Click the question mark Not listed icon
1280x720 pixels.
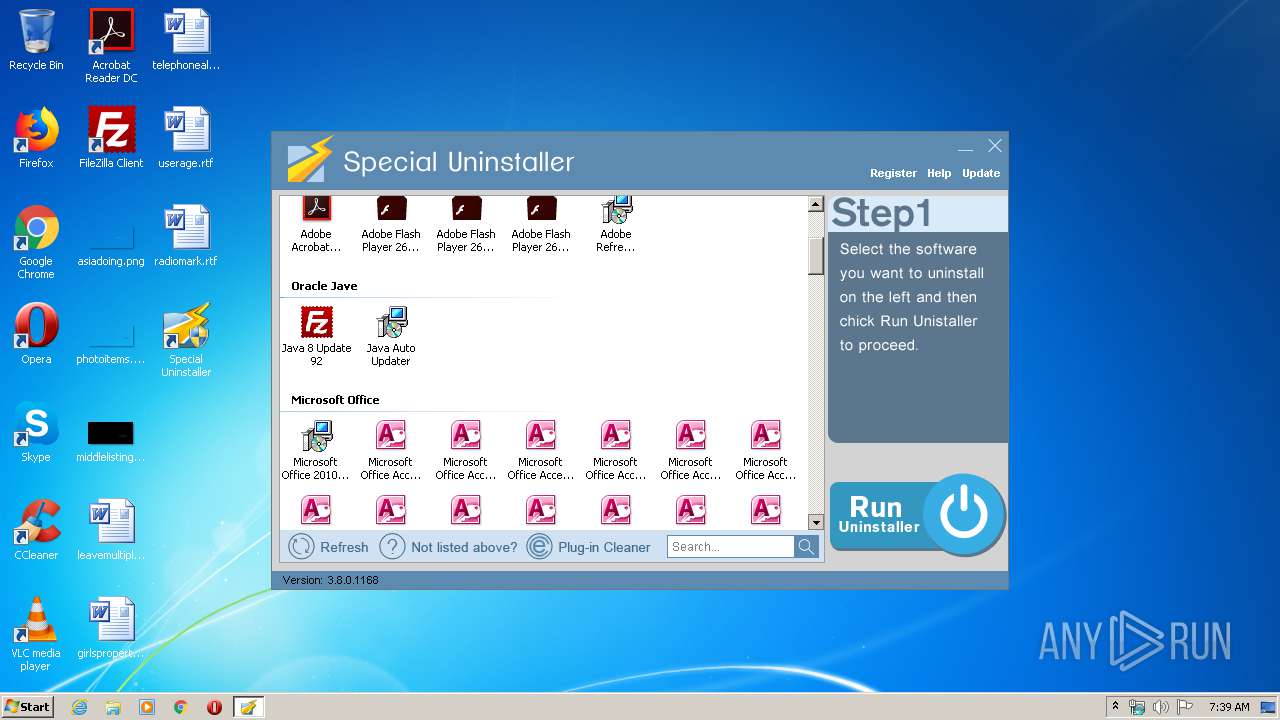[392, 546]
